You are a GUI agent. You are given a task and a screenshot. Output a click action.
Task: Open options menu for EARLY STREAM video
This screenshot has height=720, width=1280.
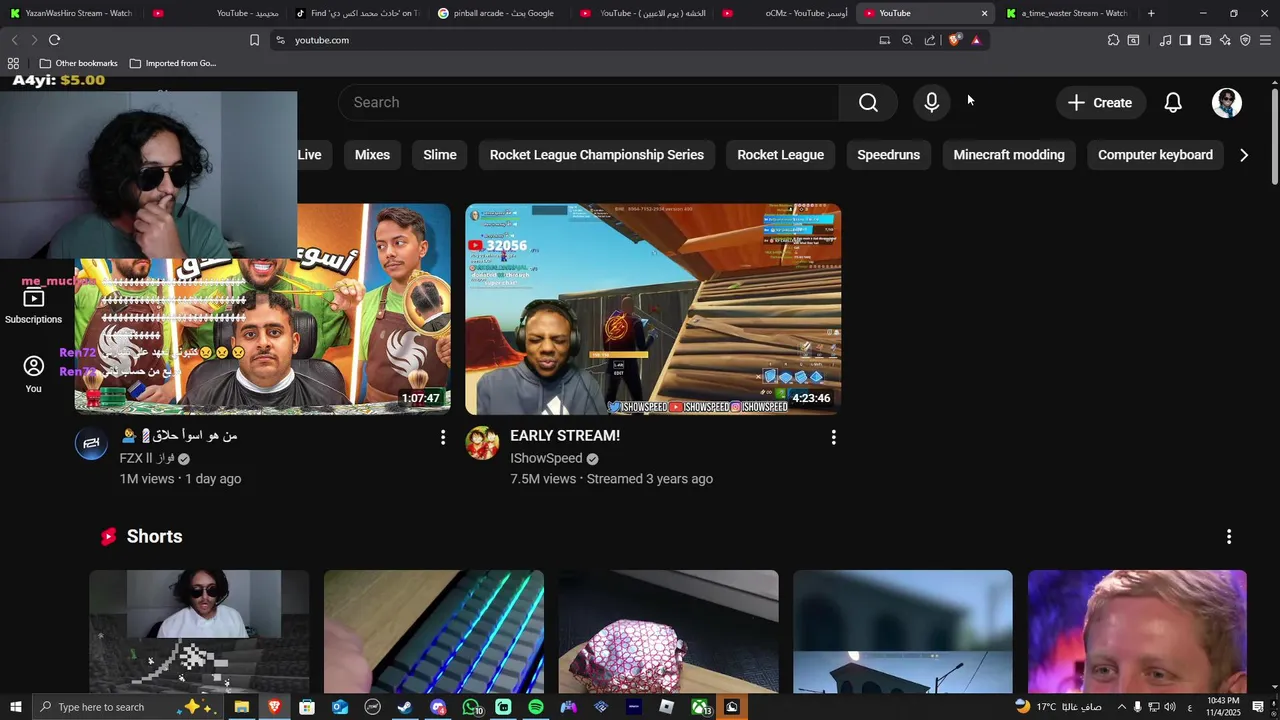pos(833,437)
